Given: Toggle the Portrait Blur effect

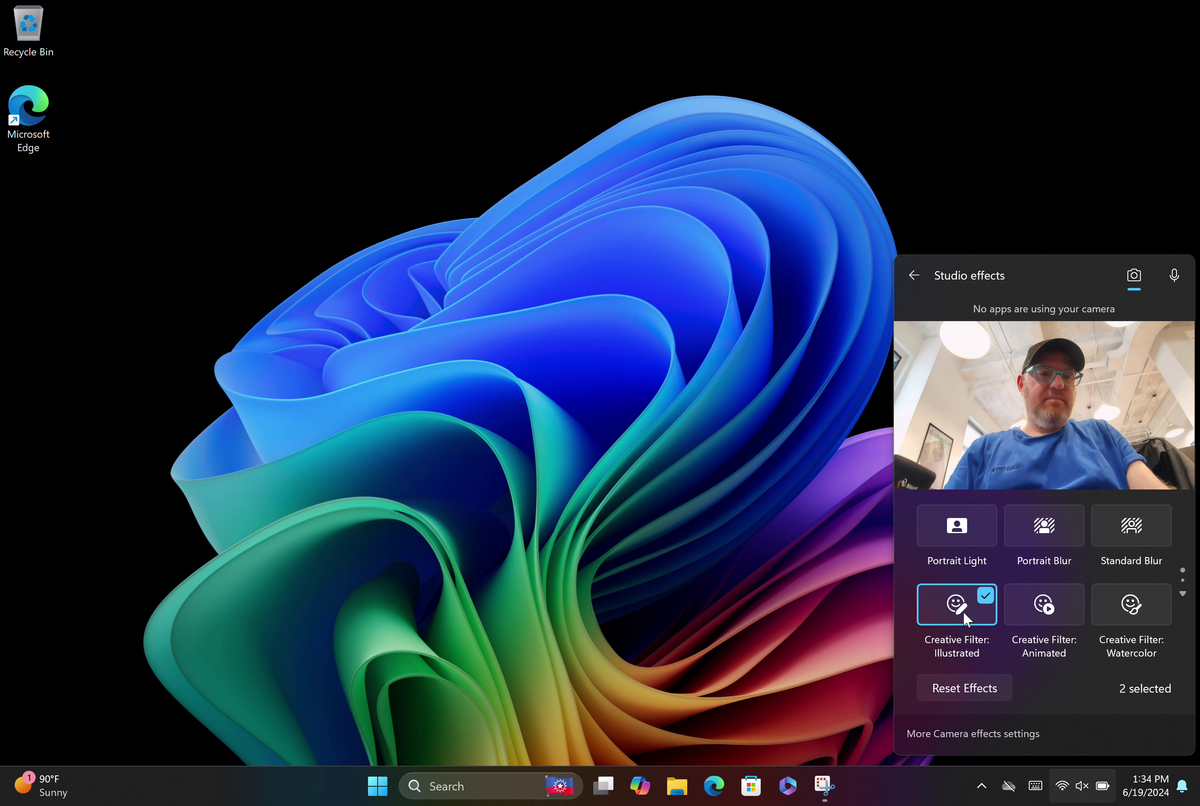Looking at the screenshot, I should [x=1044, y=525].
